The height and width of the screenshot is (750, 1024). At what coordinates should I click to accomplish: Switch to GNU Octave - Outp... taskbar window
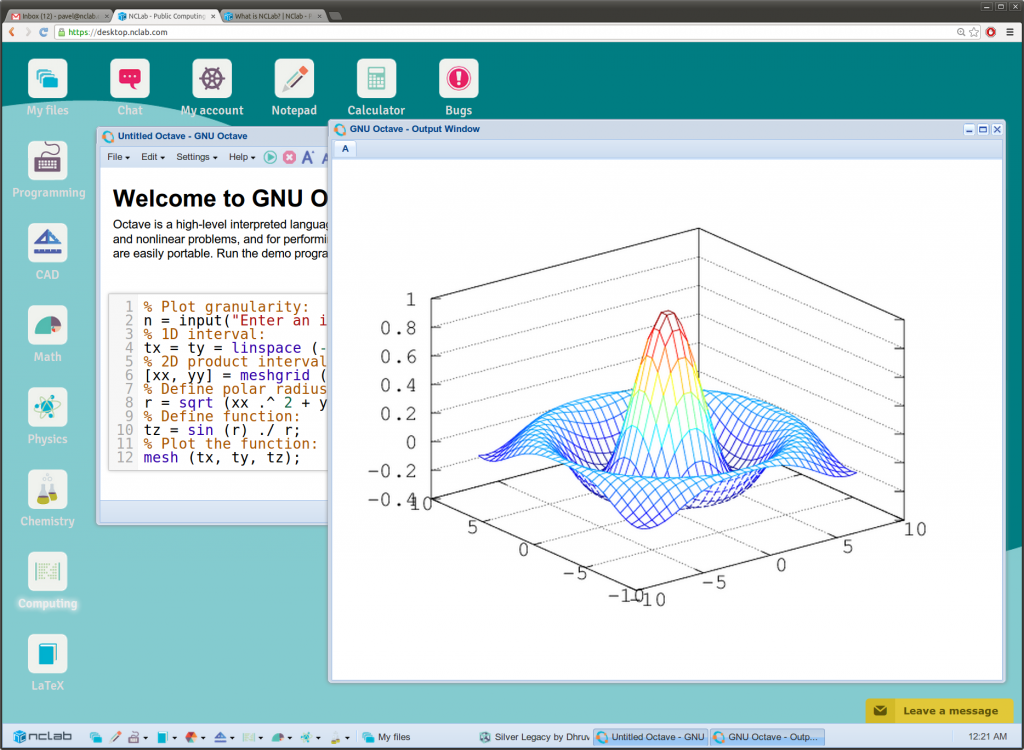pos(767,737)
